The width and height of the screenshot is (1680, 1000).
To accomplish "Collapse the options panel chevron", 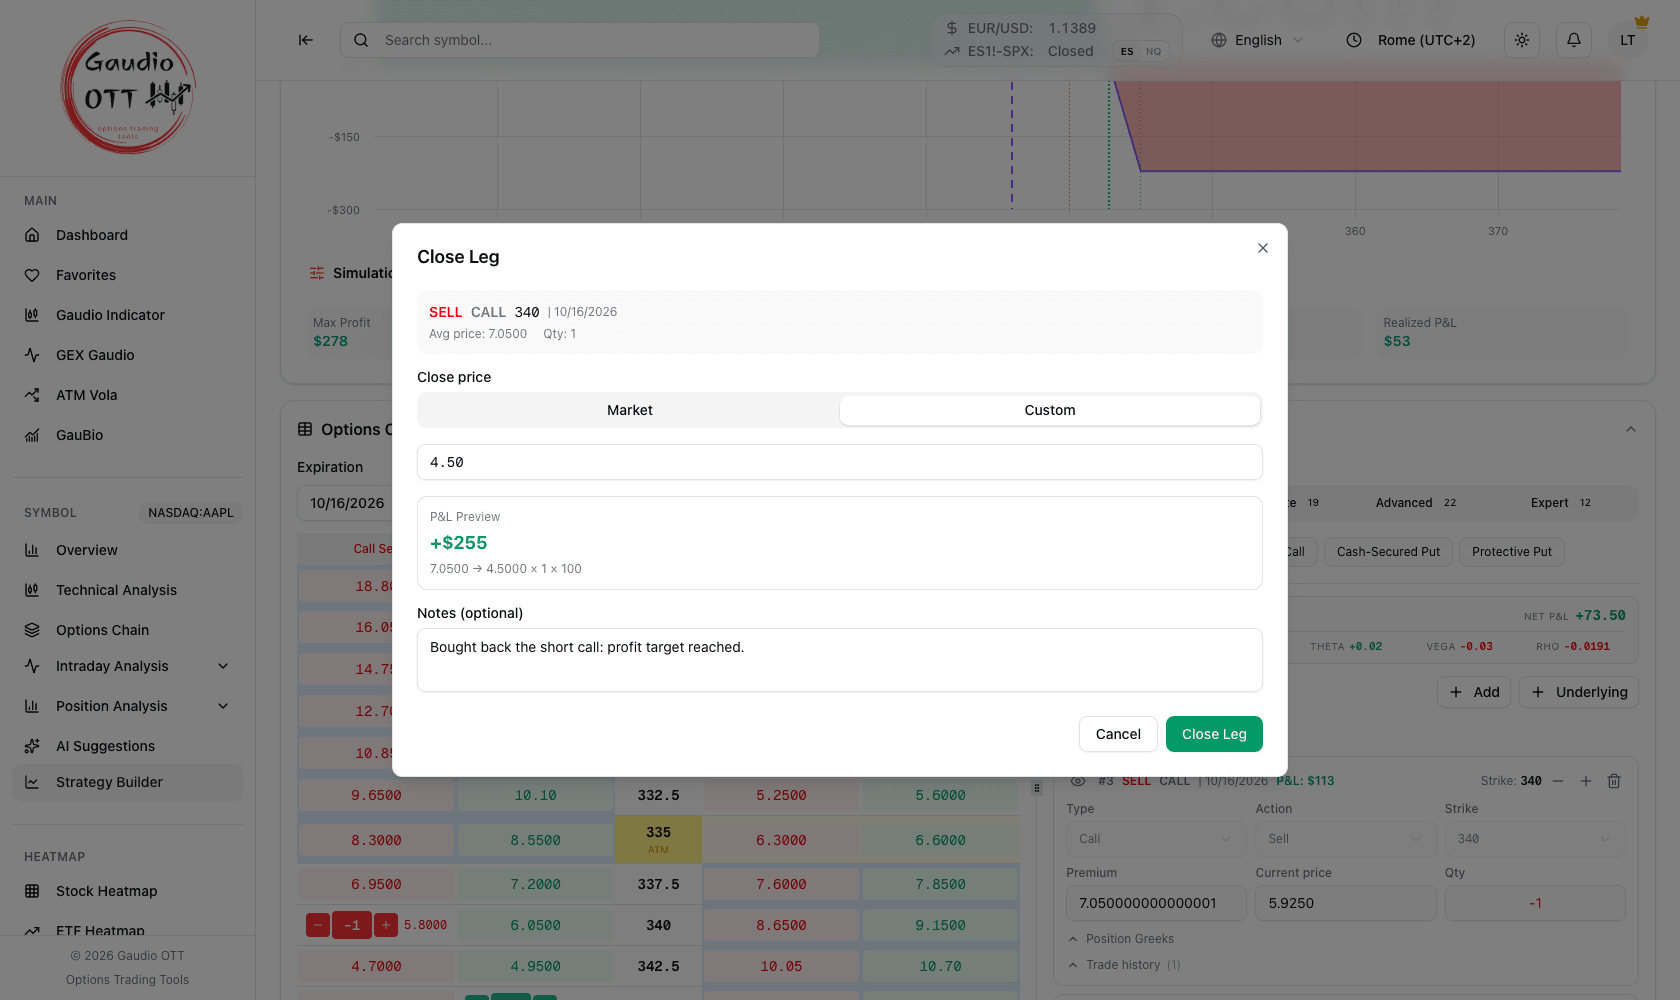I will click(x=1631, y=429).
